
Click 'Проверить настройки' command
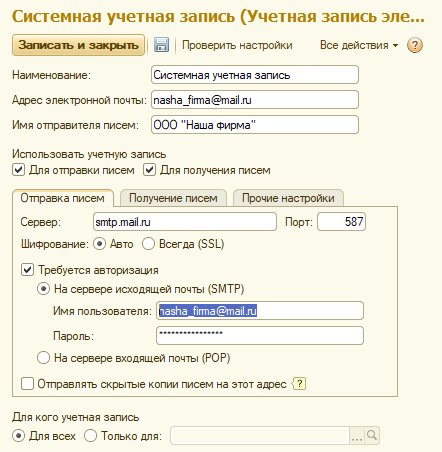237,45
